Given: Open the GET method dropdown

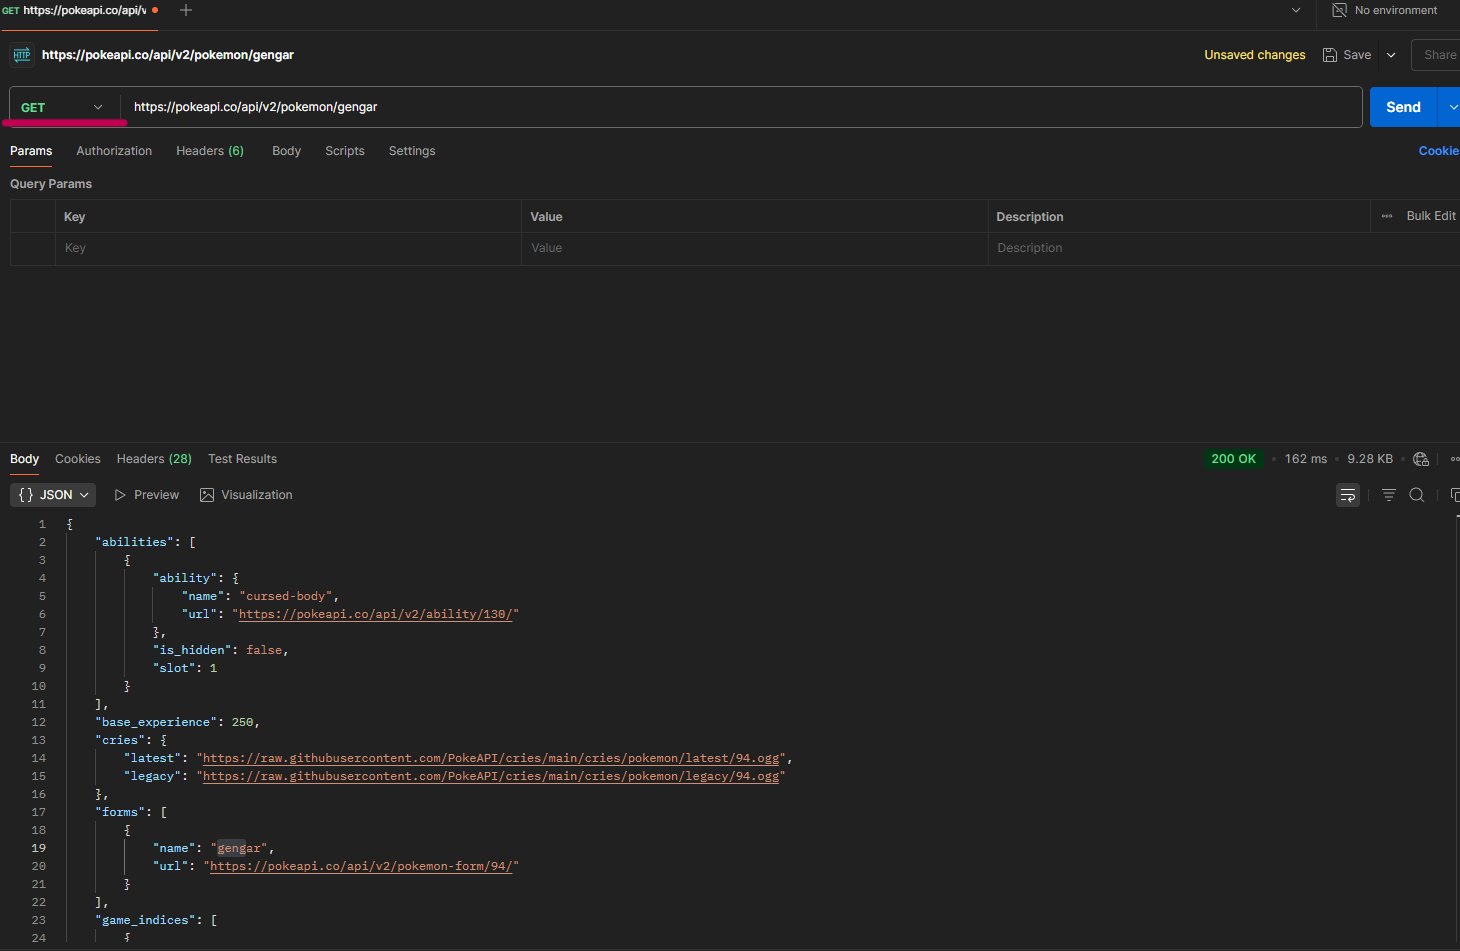Looking at the screenshot, I should pyautogui.click(x=62, y=107).
